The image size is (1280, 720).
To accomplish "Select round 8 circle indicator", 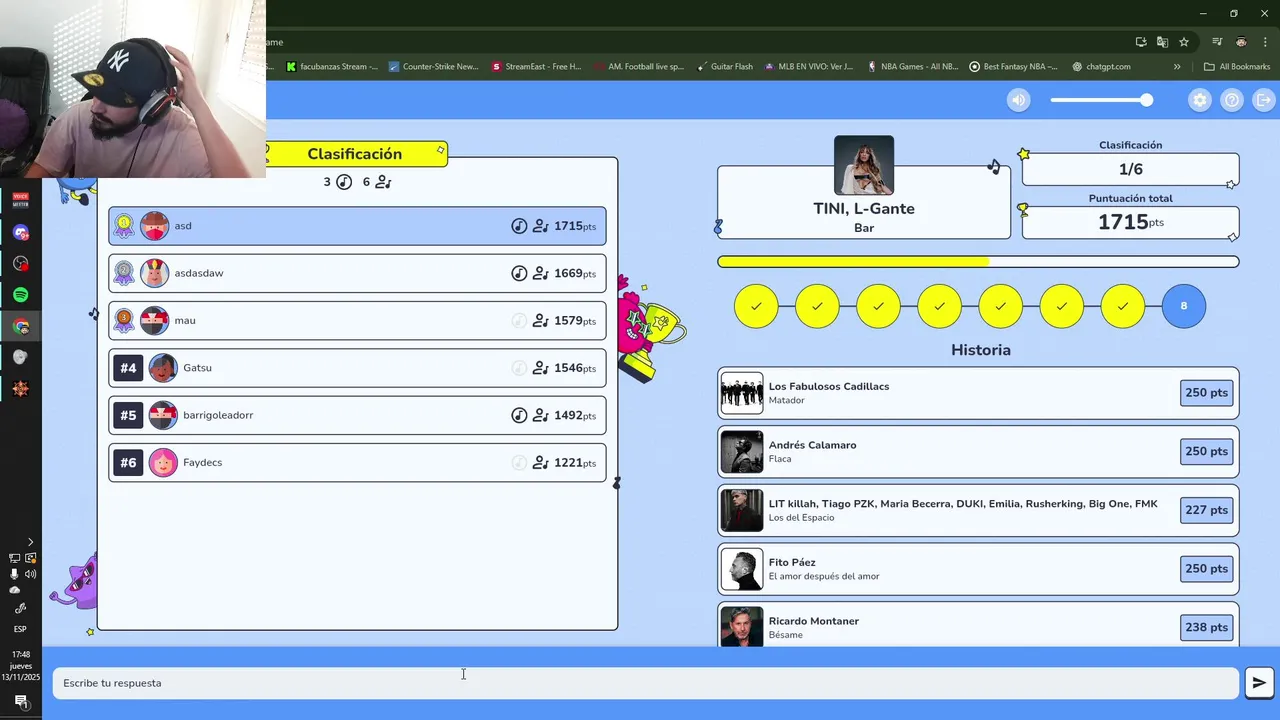I will click(x=1184, y=306).
